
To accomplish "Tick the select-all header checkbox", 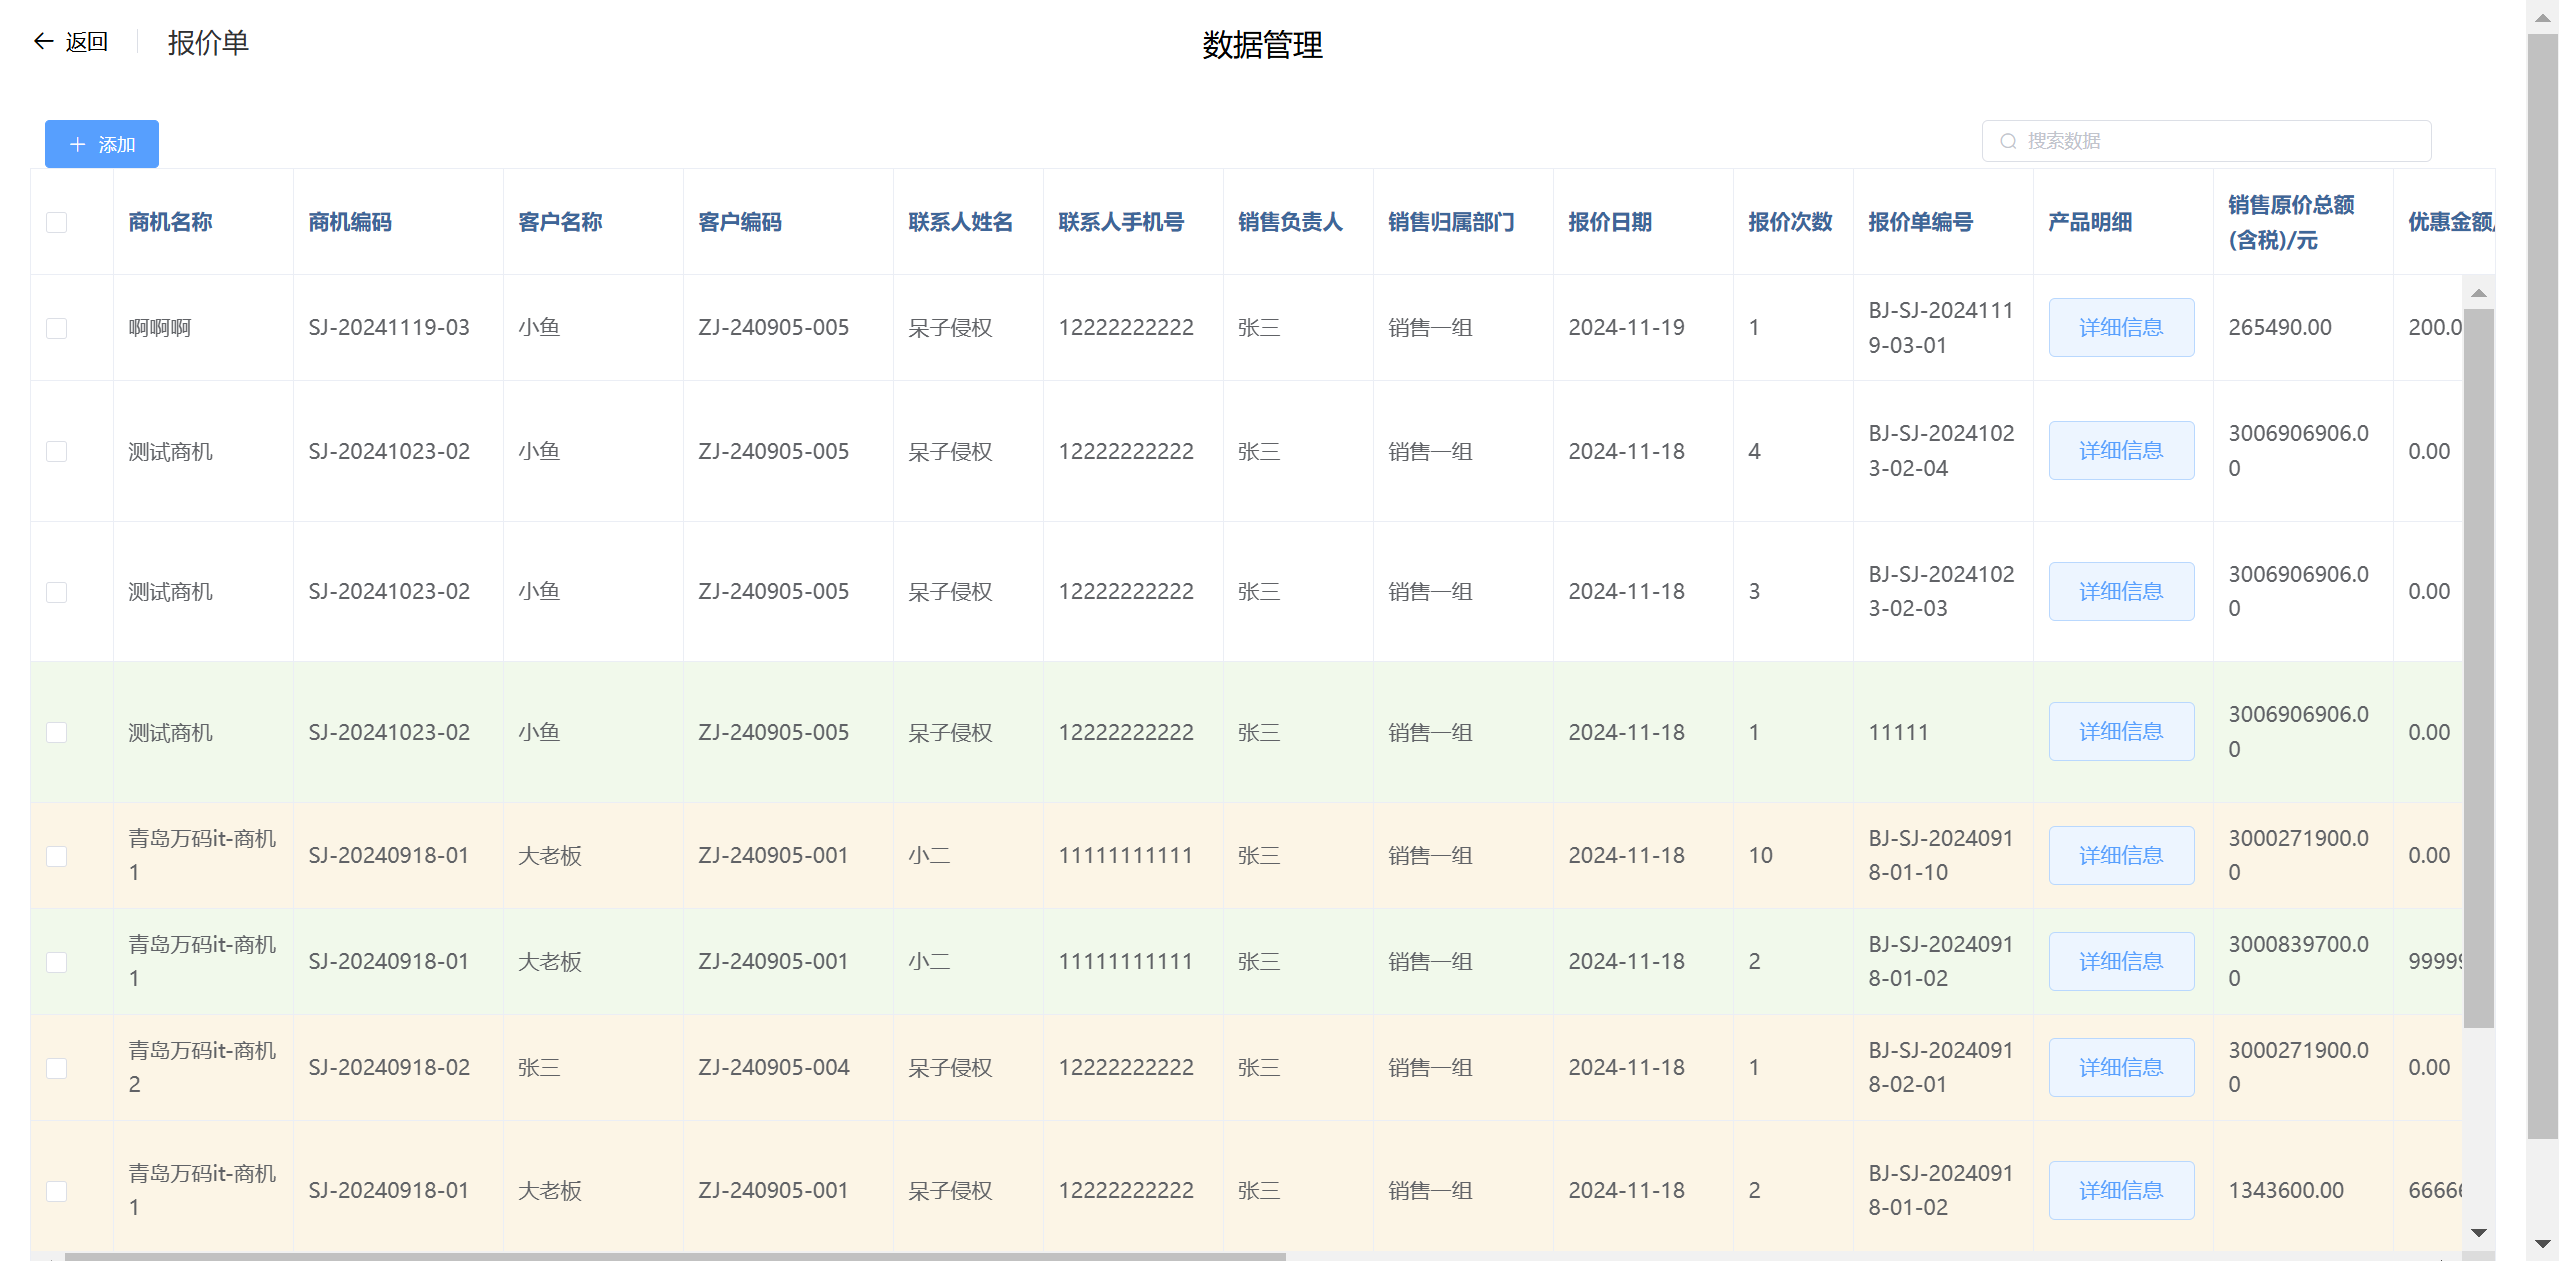I will pyautogui.click(x=57, y=222).
